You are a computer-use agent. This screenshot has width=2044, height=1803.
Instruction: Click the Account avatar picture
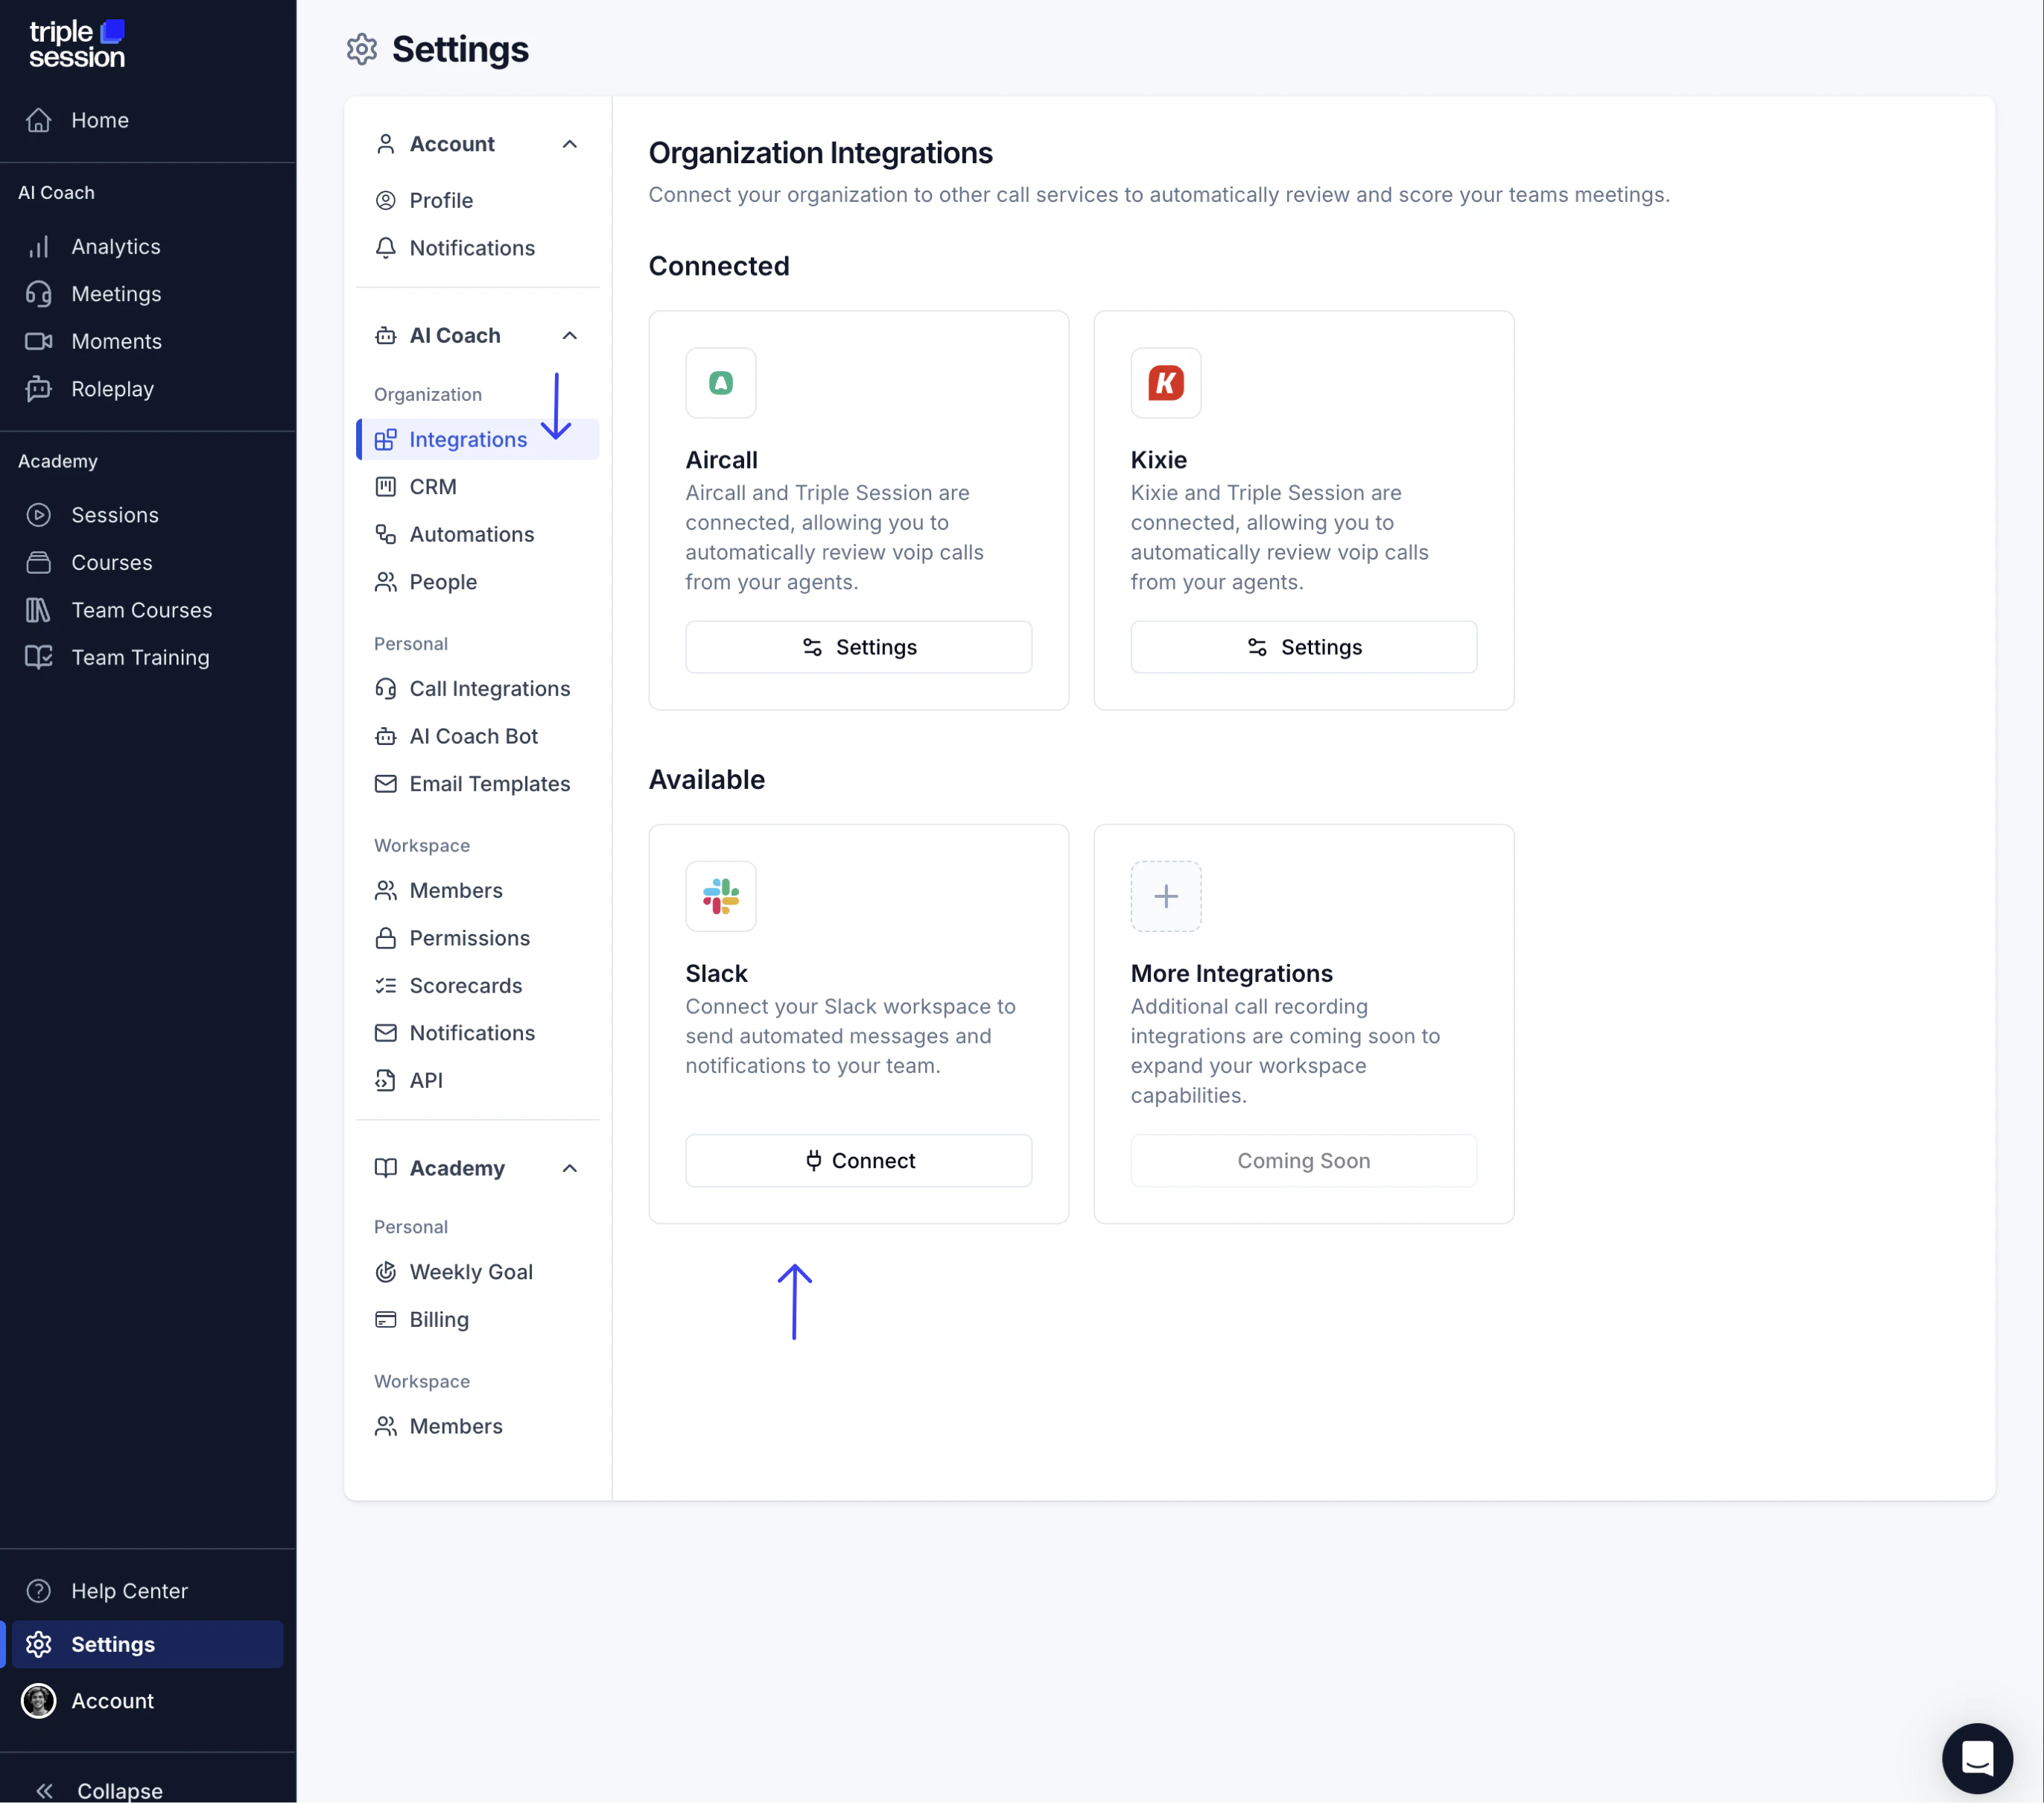39,1701
